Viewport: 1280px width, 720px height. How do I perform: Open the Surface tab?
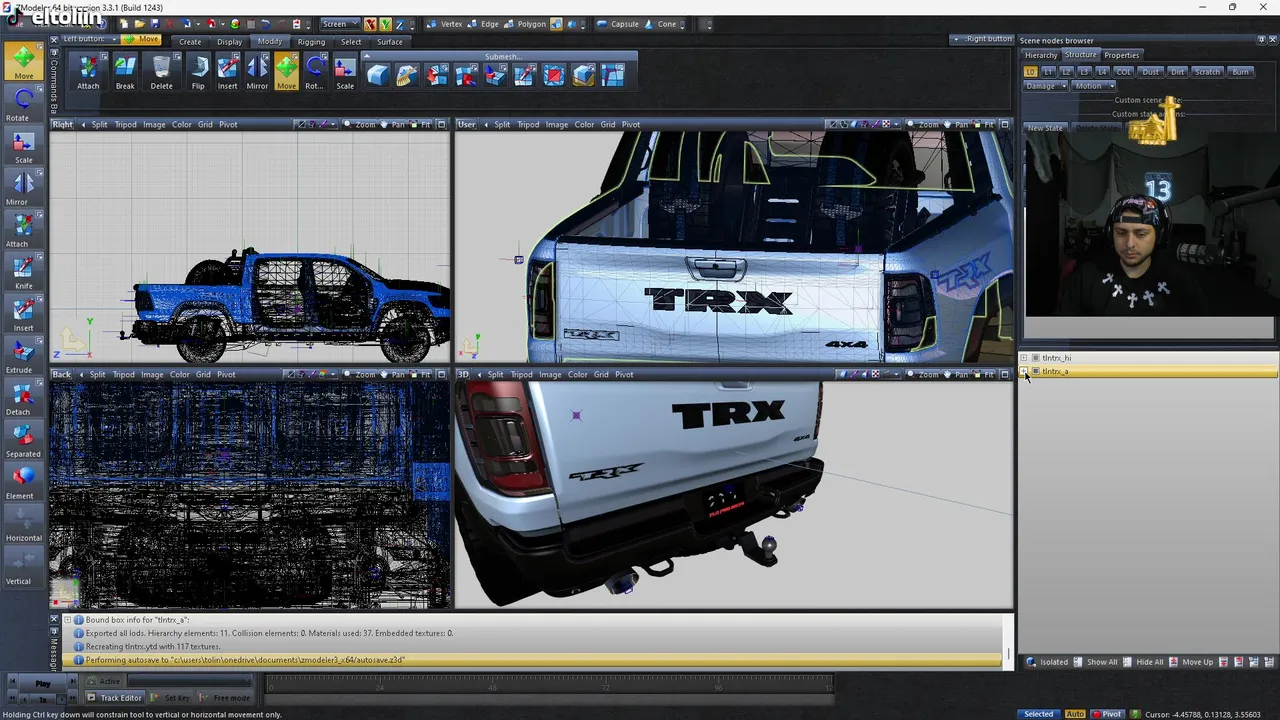[x=390, y=42]
